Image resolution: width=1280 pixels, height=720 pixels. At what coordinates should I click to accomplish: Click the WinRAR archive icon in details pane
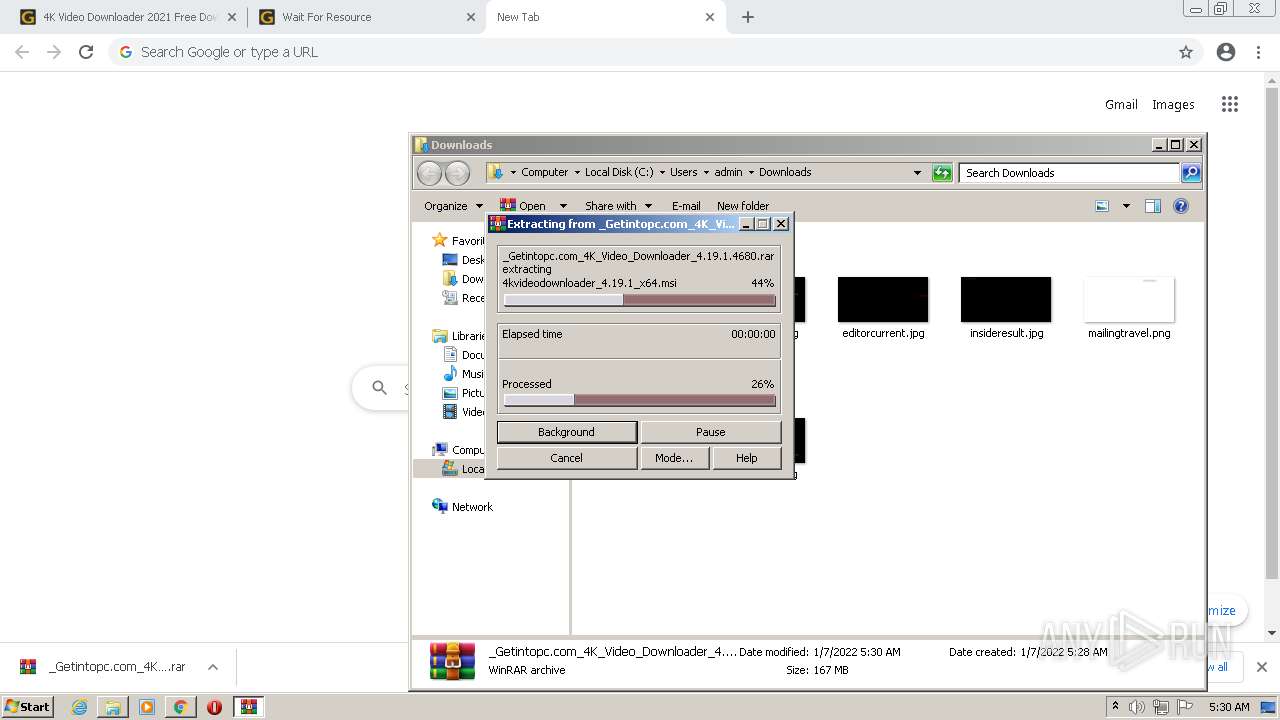(452, 661)
